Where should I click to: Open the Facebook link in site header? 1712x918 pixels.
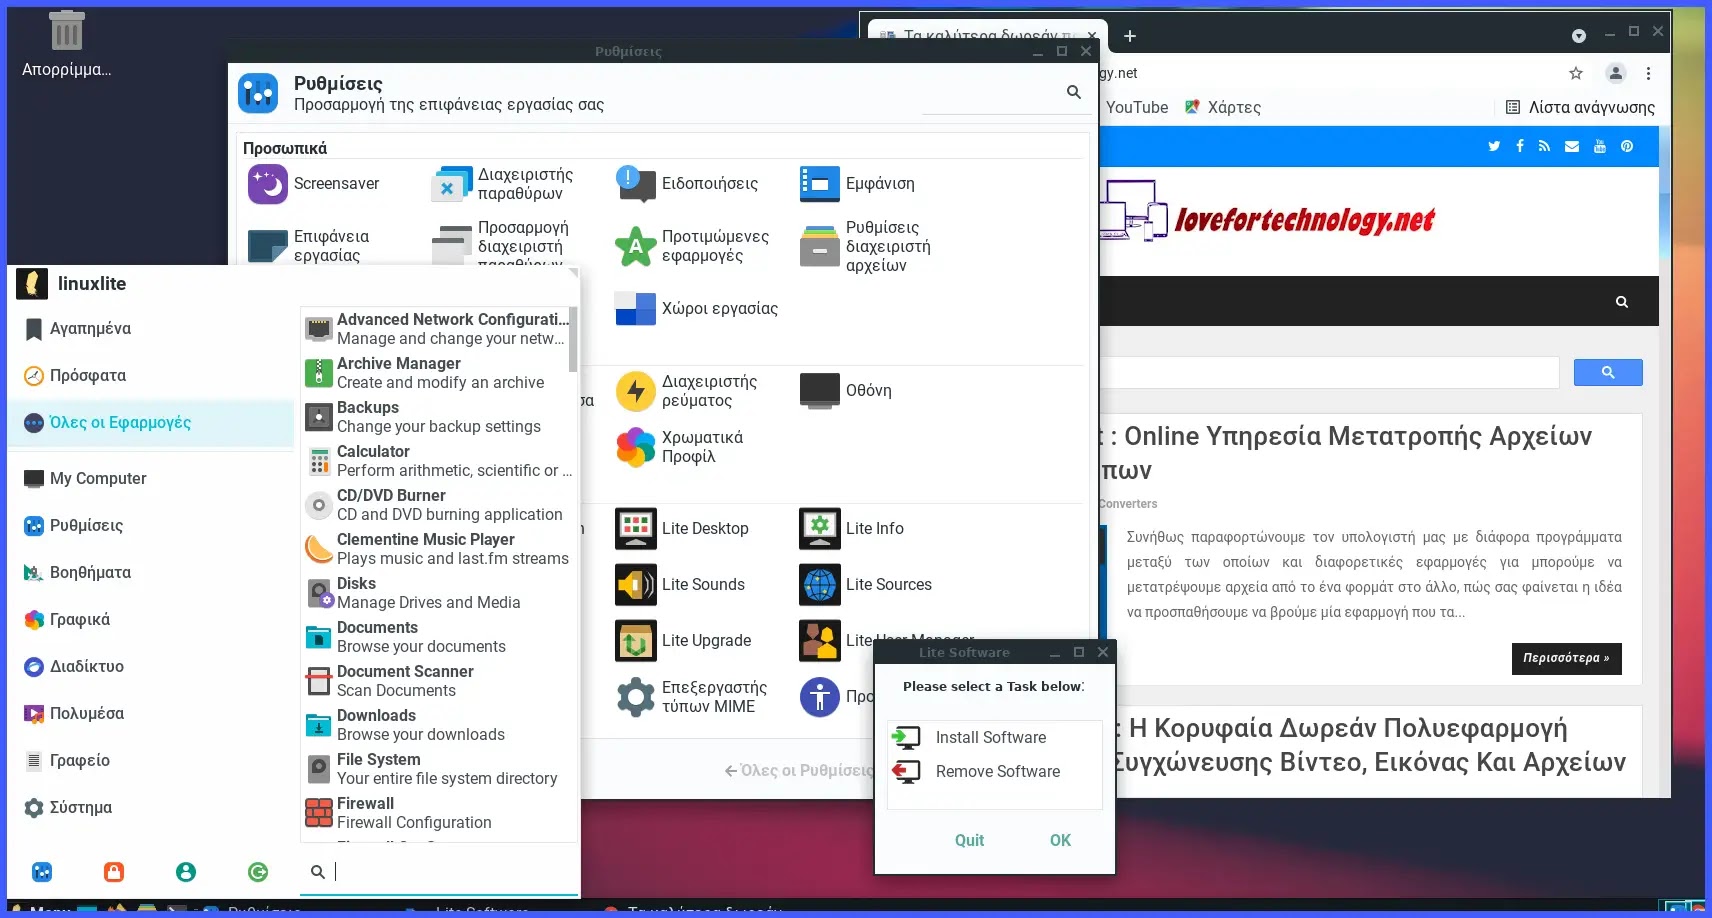[1520, 146]
